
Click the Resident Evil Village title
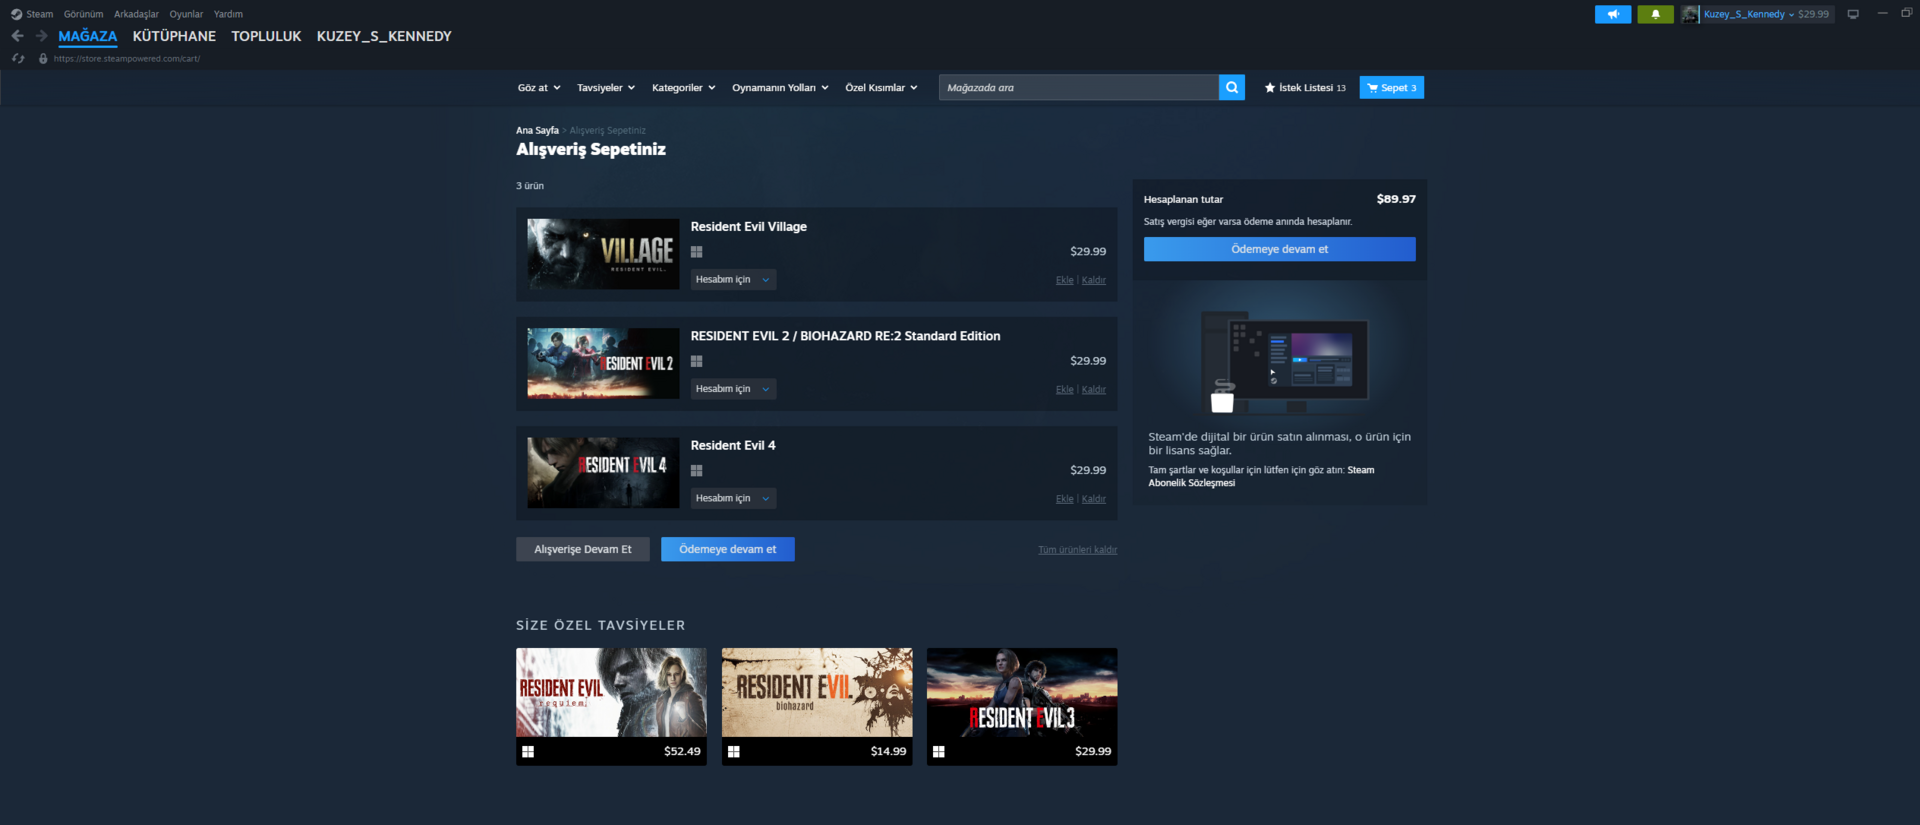click(x=749, y=227)
